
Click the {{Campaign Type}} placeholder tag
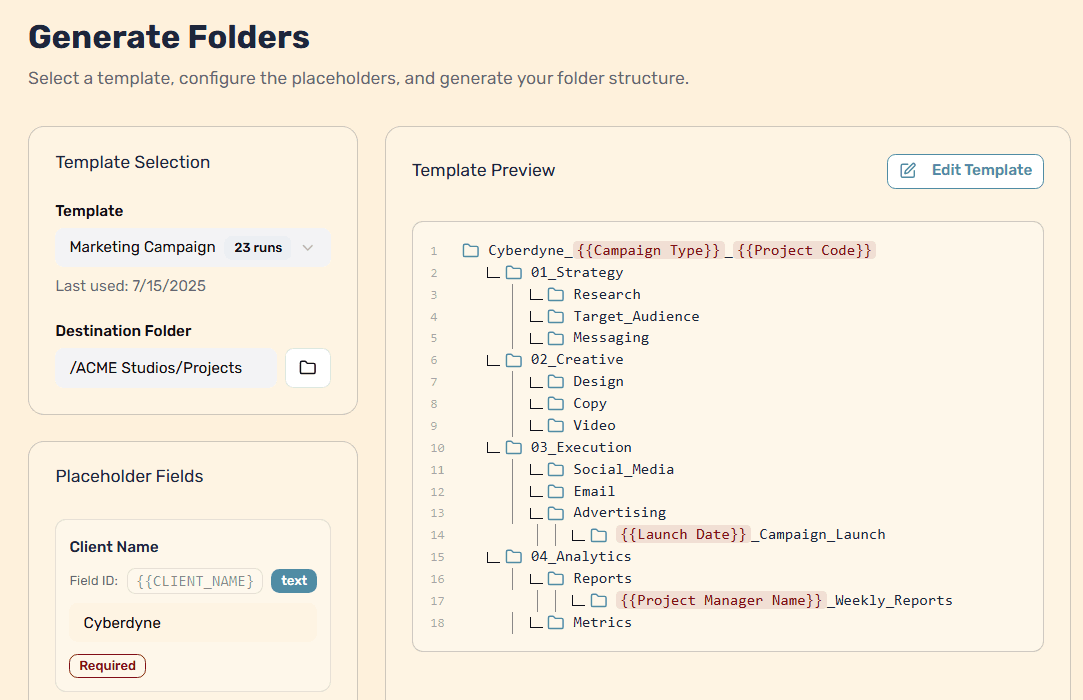[649, 250]
